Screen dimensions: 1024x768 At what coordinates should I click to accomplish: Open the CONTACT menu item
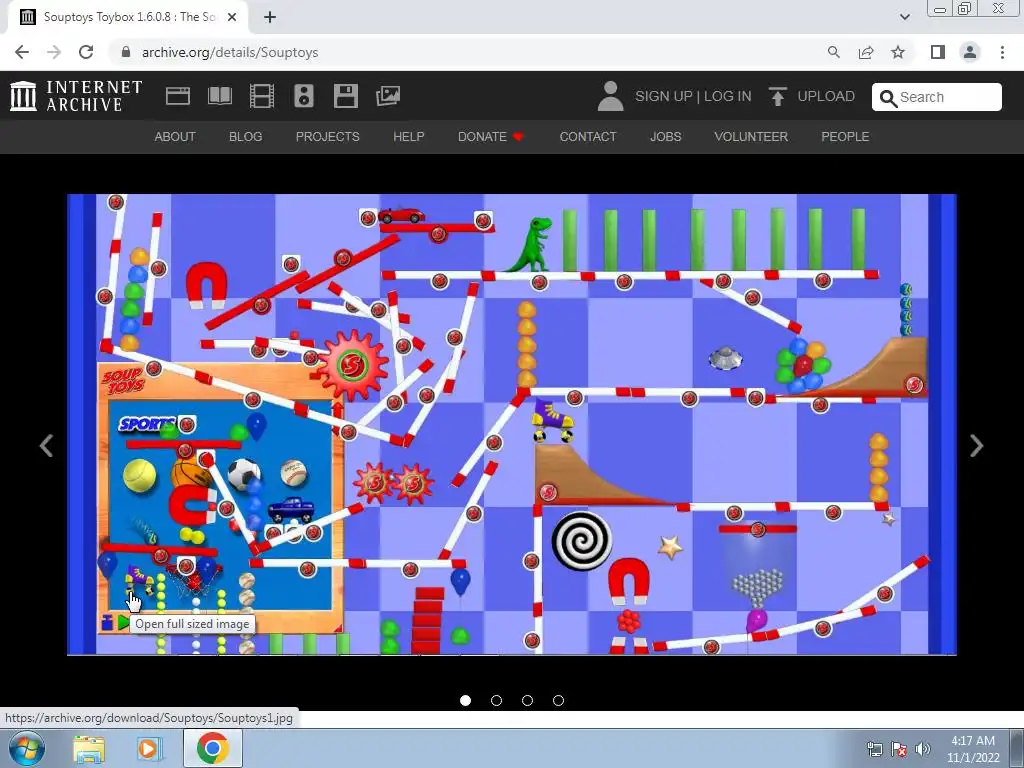point(588,136)
